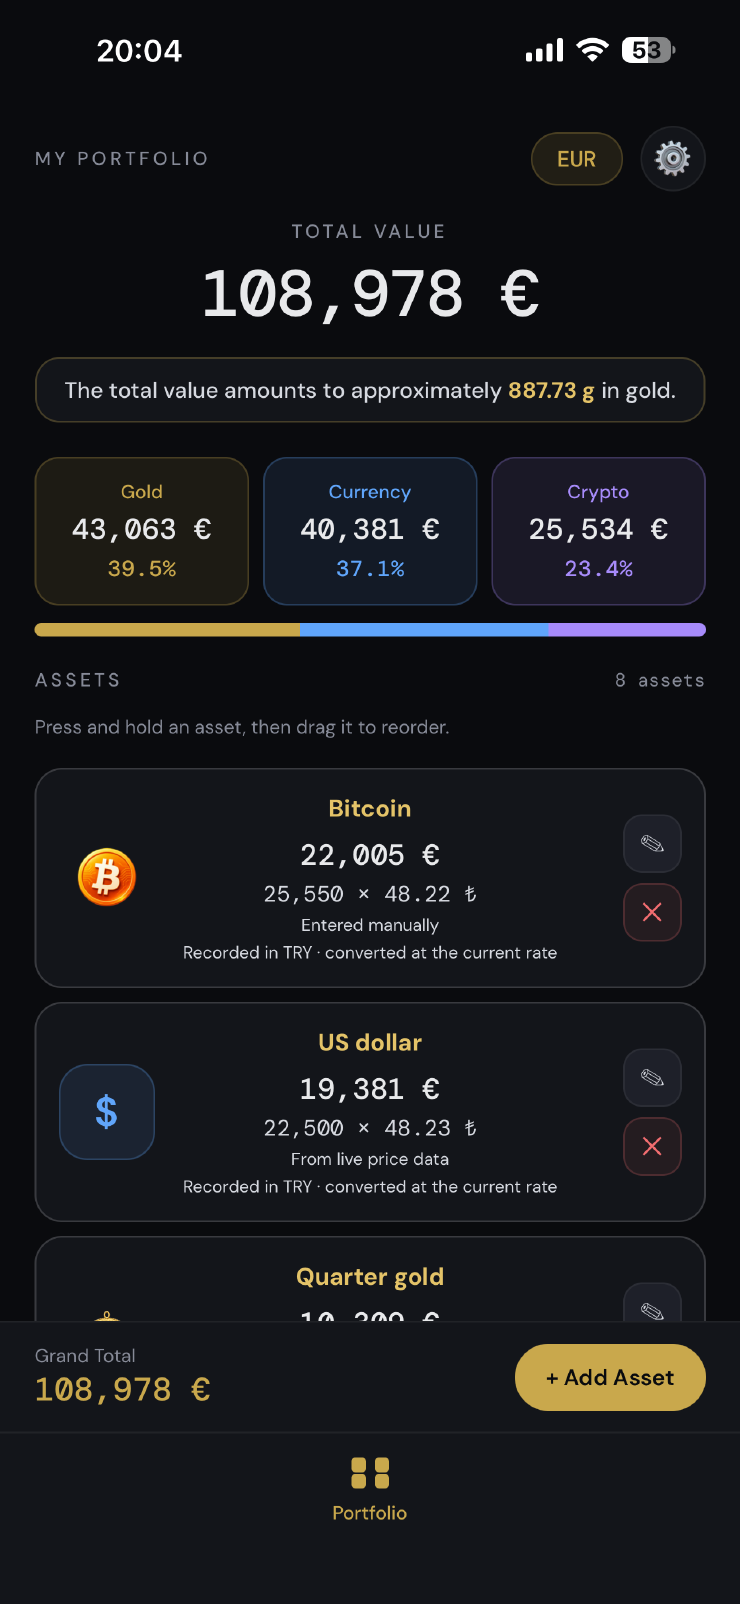Select the Crypto category card
740x1604 pixels.
tap(598, 531)
